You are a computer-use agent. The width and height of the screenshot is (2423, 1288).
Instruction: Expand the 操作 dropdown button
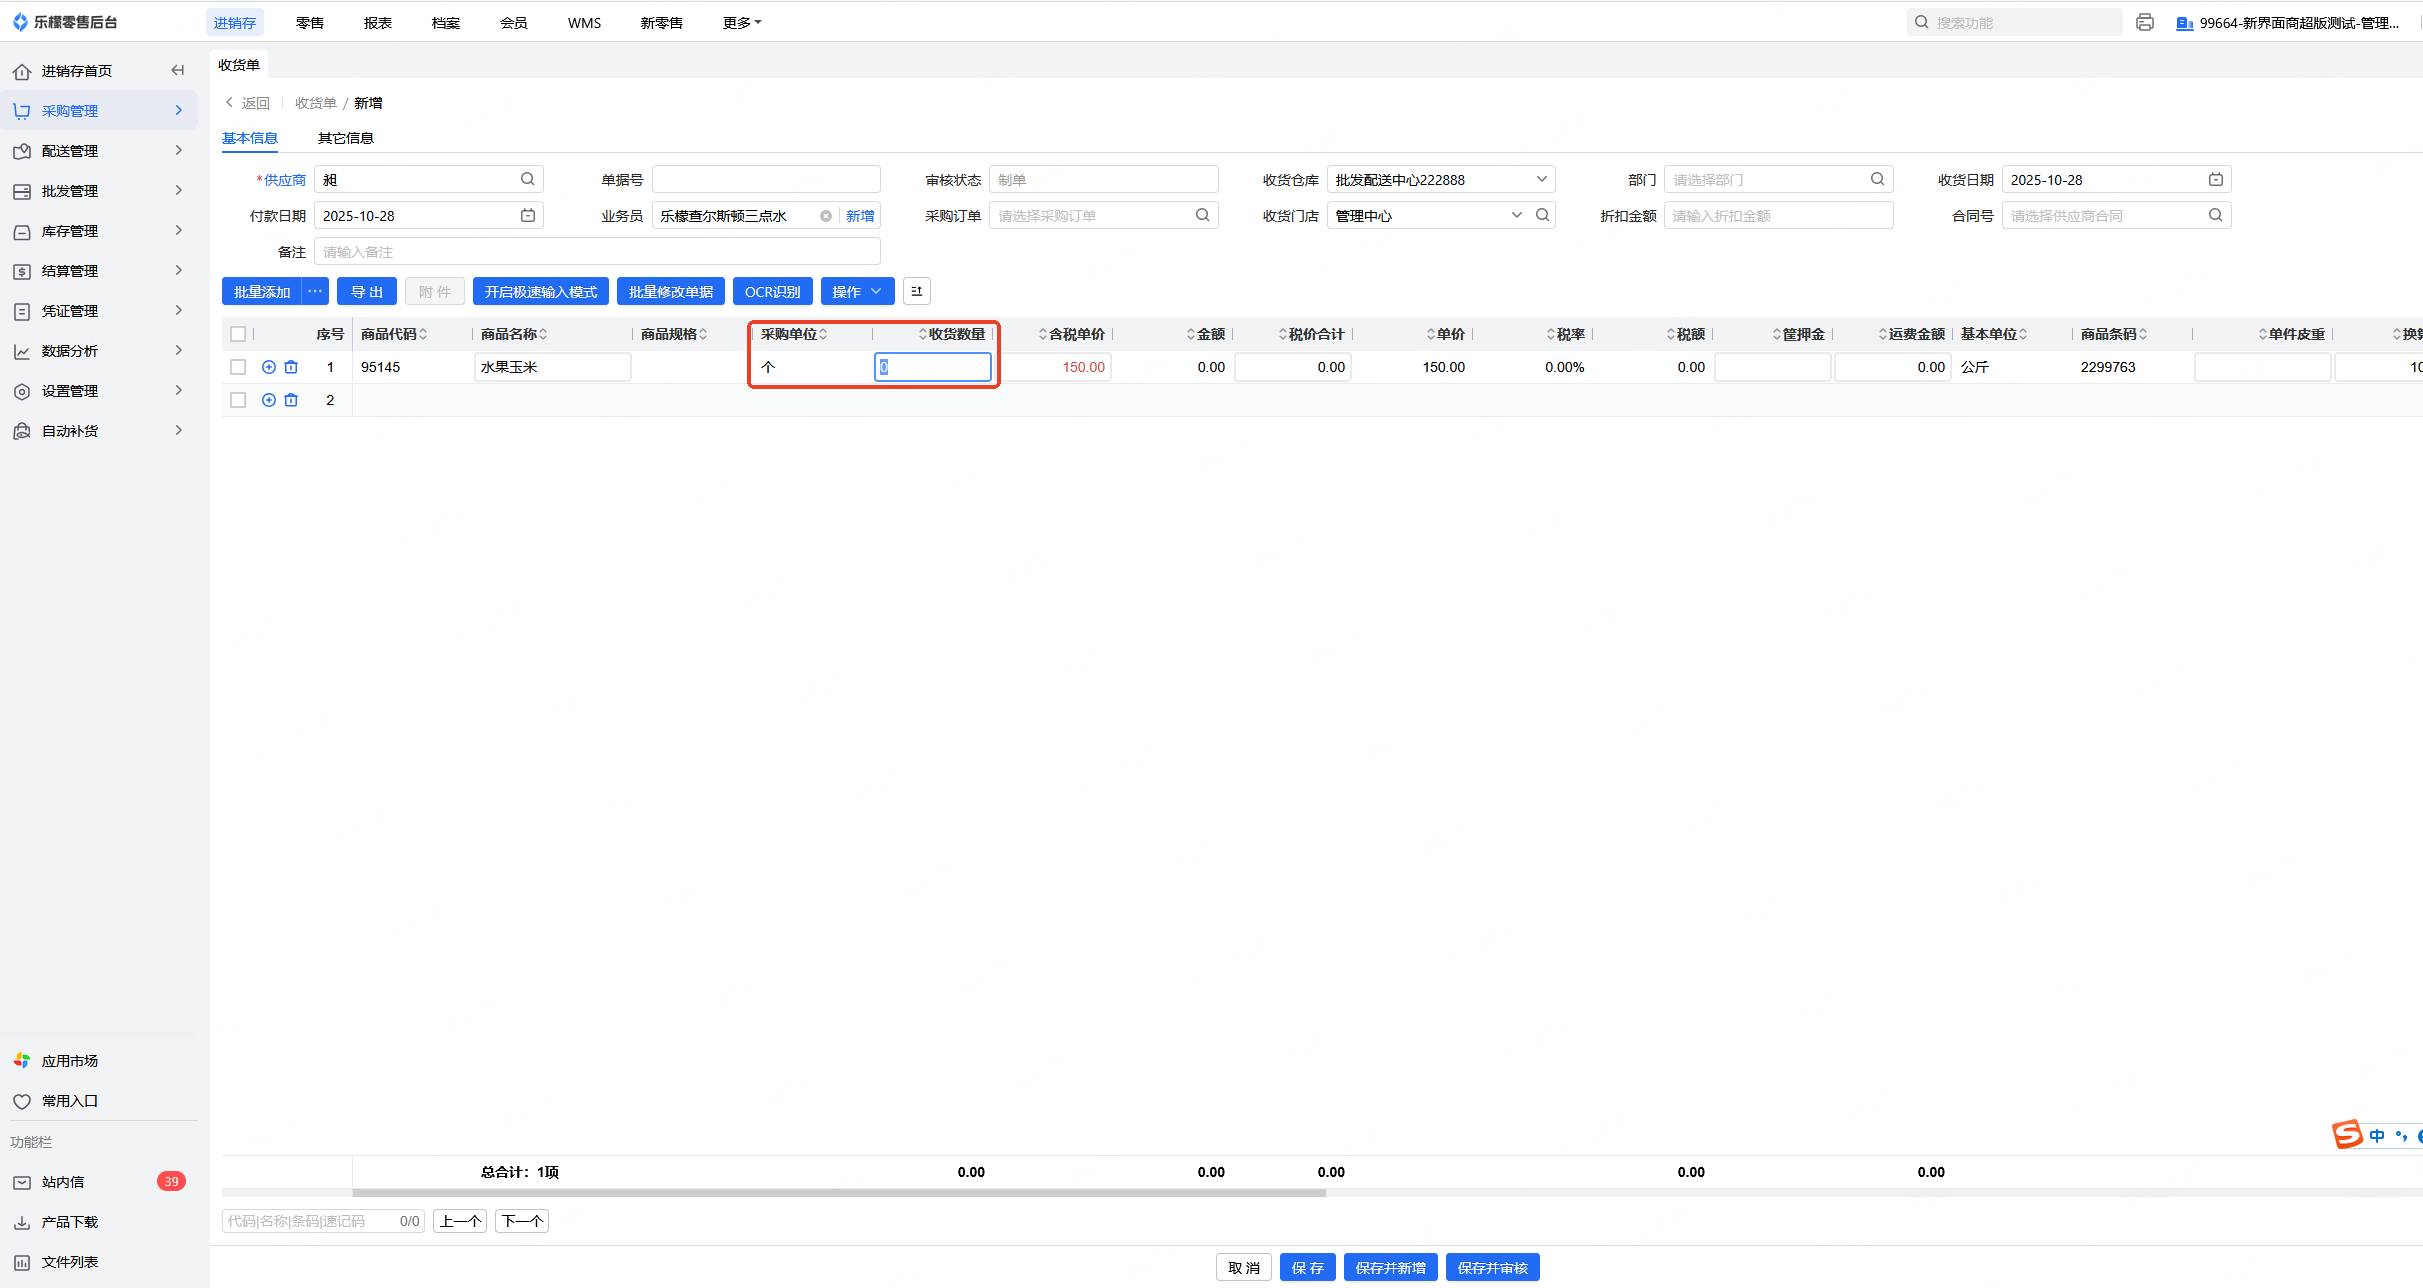857,291
